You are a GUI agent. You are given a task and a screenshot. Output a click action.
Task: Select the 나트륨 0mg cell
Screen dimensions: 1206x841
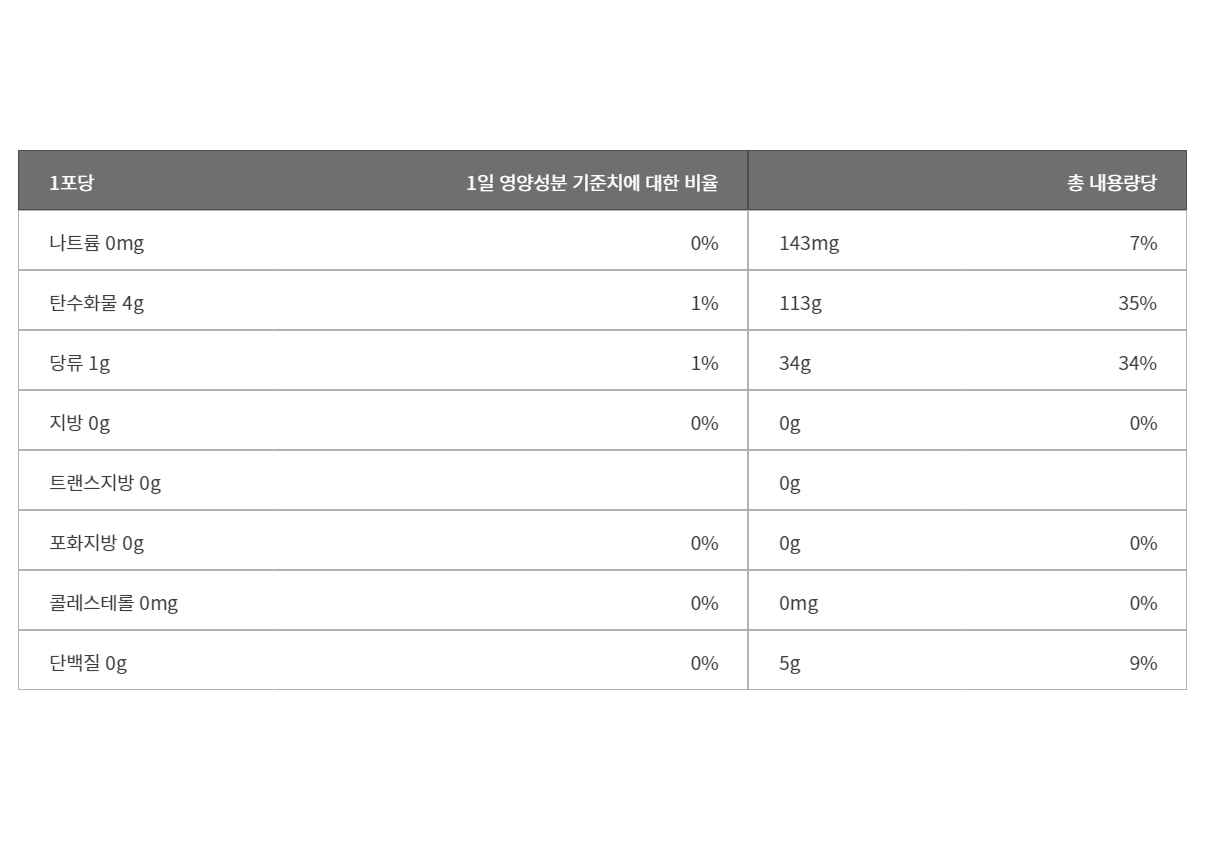click(x=97, y=243)
